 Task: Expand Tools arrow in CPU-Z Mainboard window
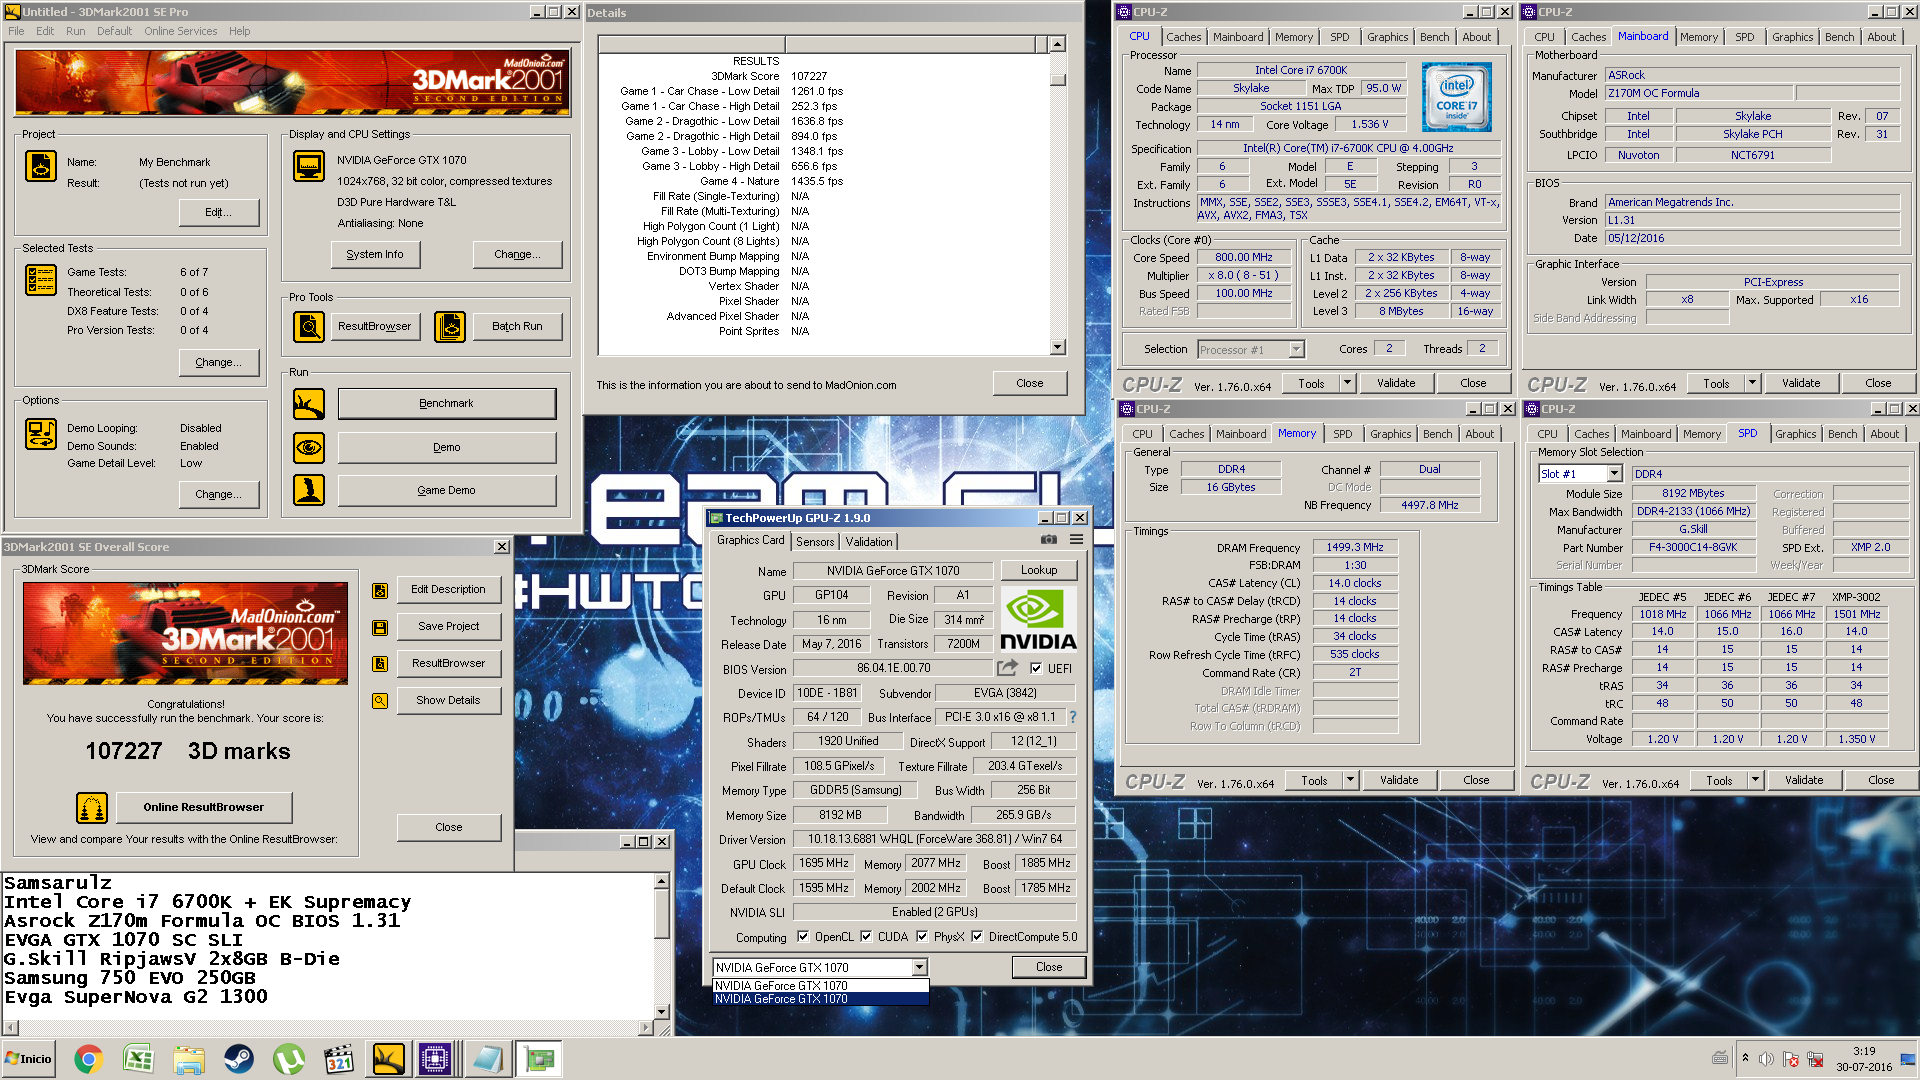pyautogui.click(x=1752, y=383)
